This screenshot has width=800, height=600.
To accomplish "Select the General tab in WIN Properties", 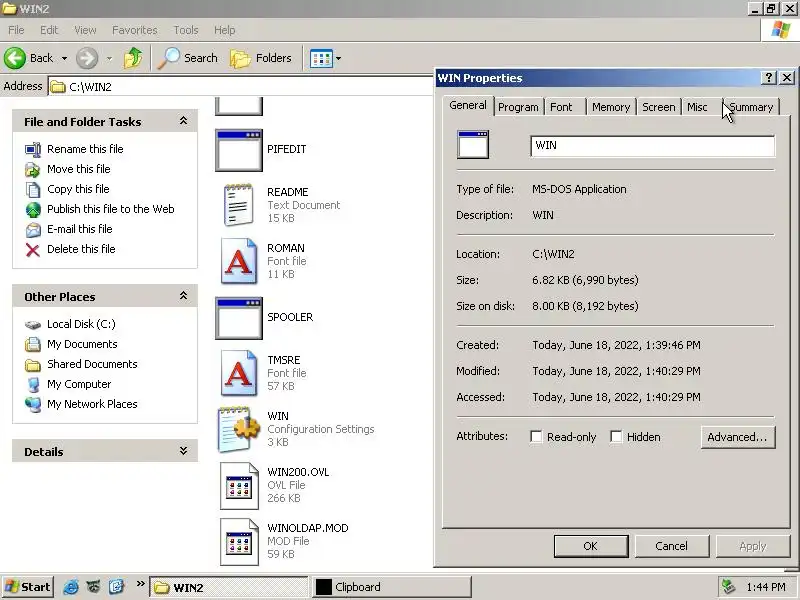I will tap(468, 105).
